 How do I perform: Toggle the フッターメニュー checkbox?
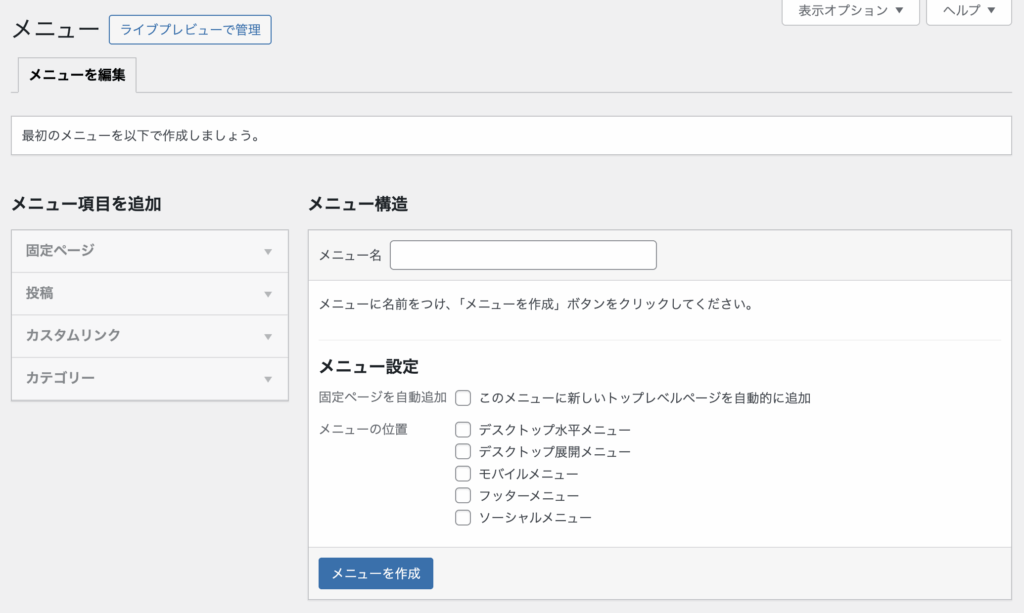point(463,496)
